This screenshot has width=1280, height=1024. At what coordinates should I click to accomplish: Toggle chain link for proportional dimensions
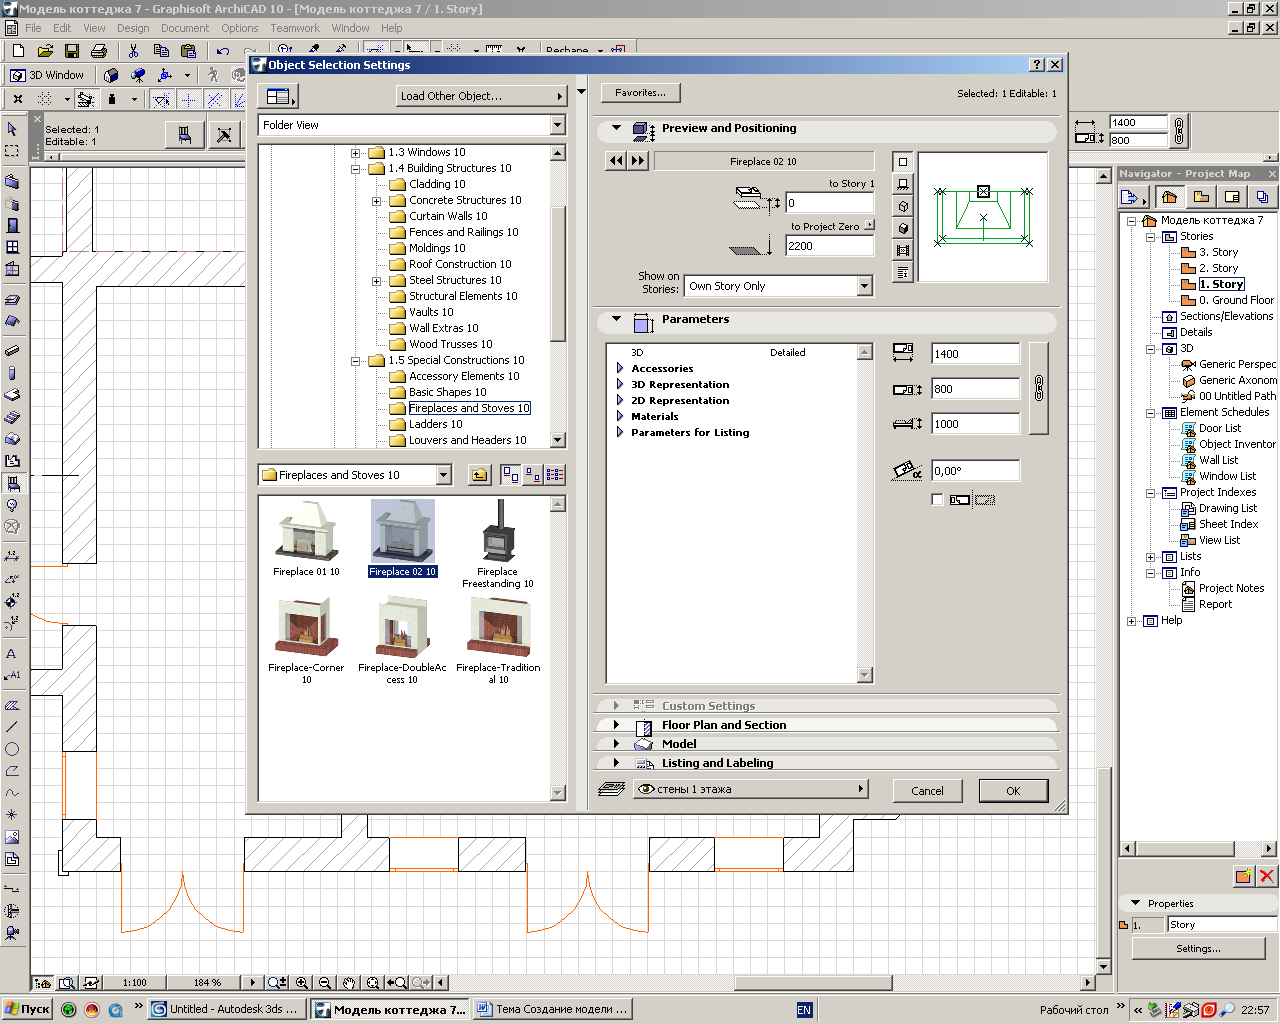coord(1039,388)
